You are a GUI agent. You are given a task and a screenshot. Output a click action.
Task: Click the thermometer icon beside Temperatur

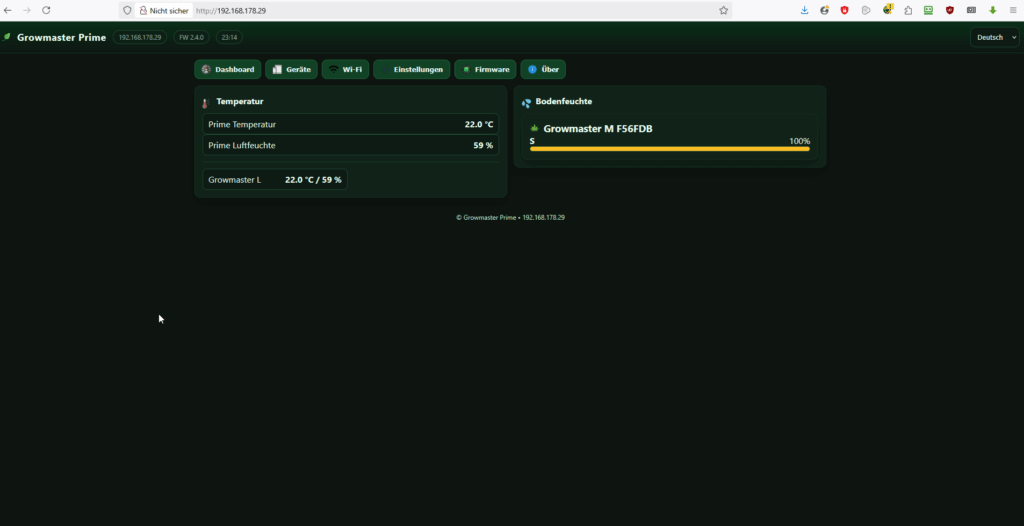(205, 103)
